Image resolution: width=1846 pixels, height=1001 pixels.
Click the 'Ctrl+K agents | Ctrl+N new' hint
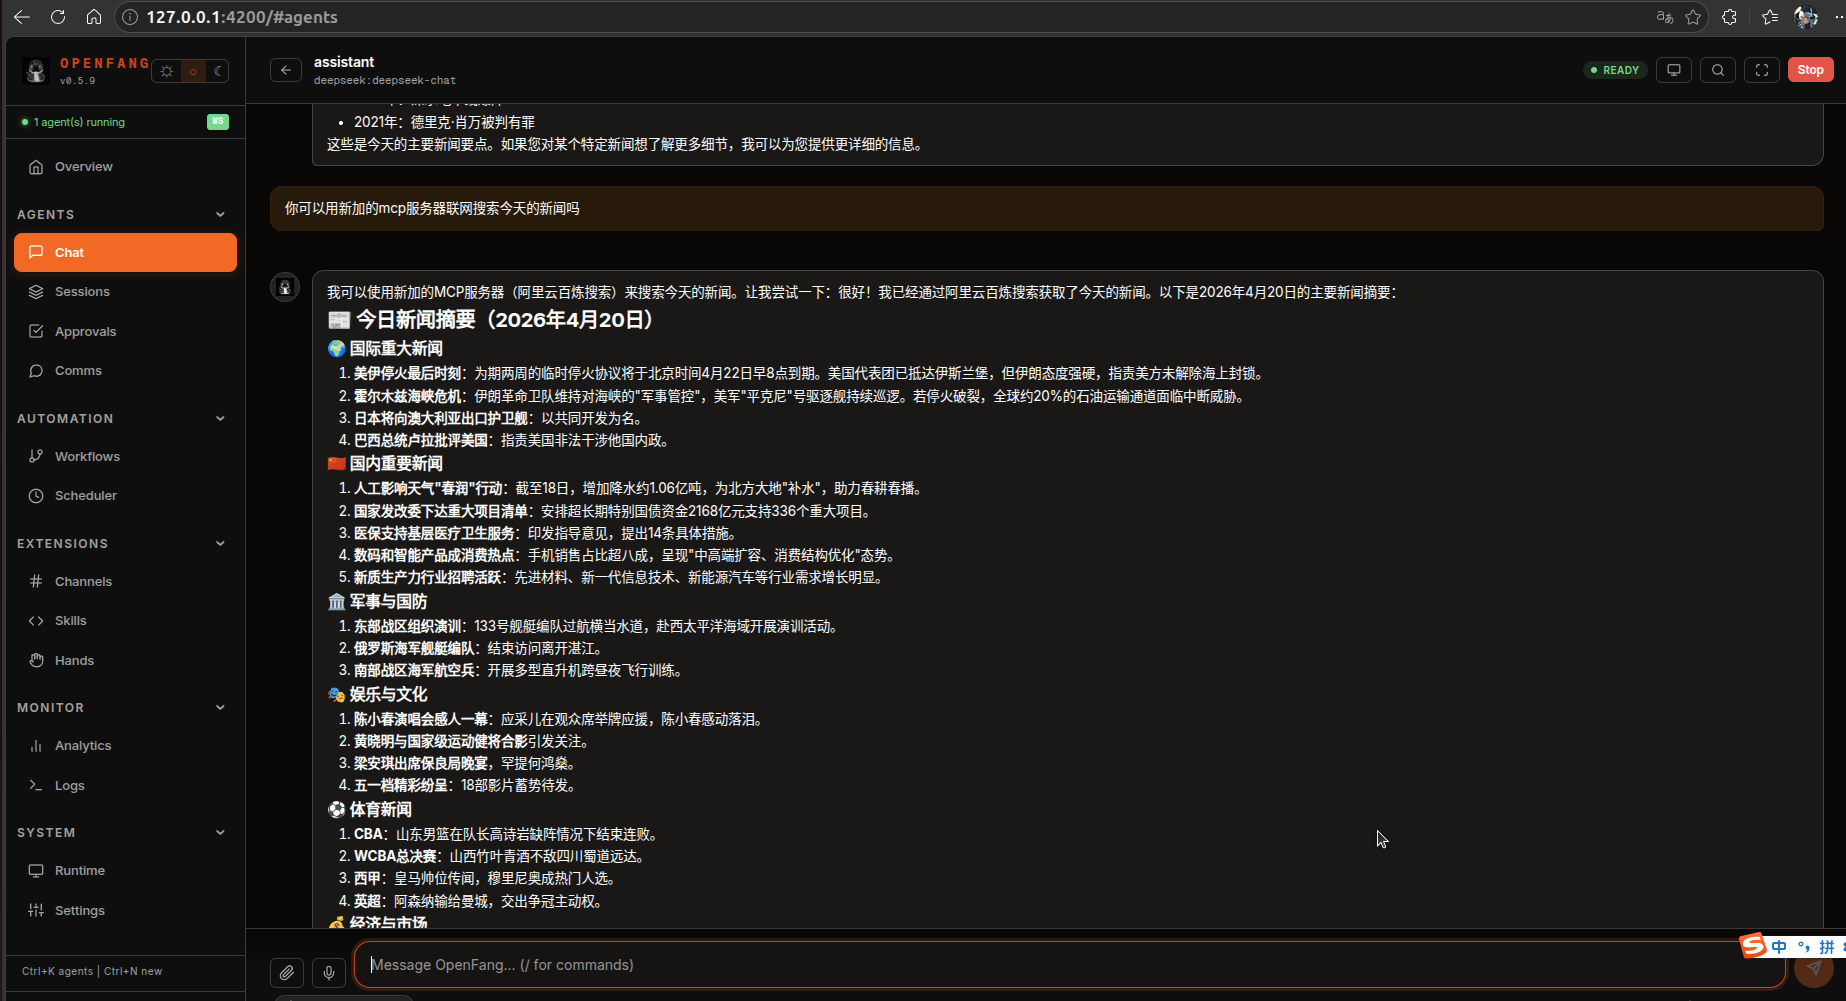(92, 971)
